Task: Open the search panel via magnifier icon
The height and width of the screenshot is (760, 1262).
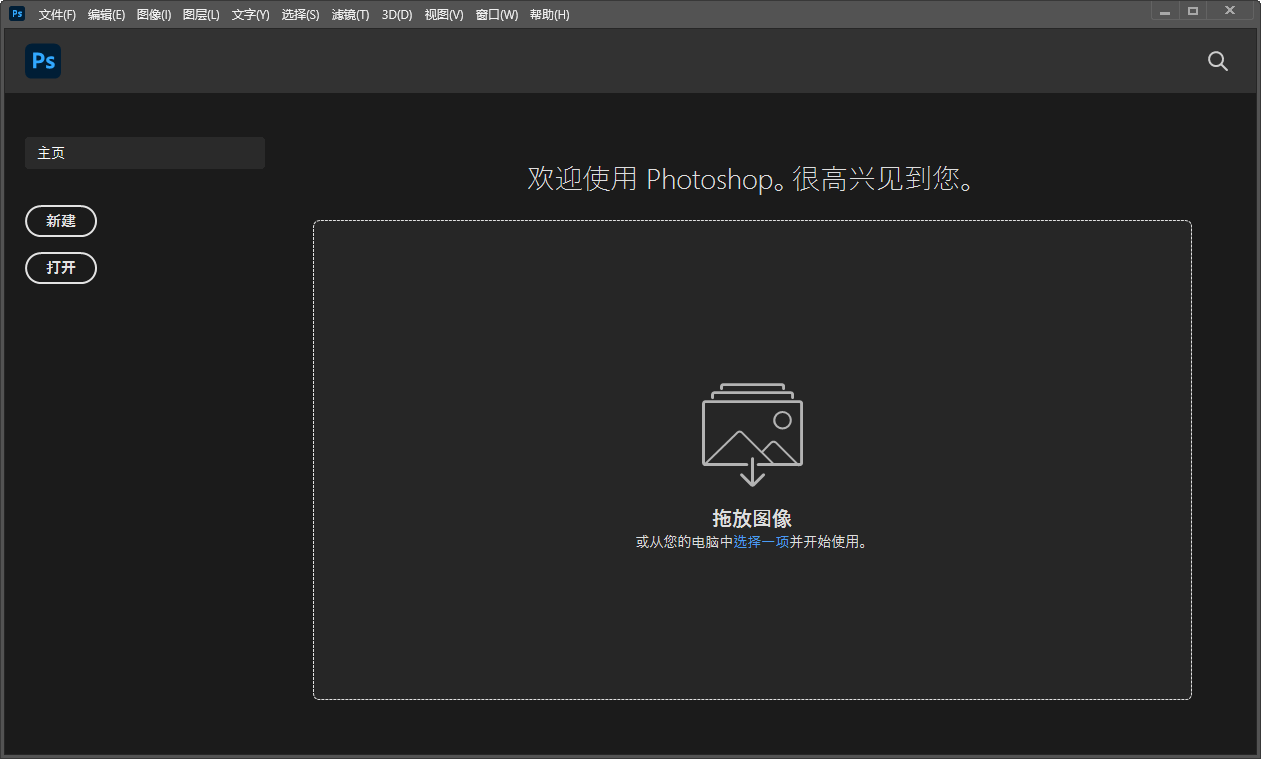Action: click(x=1217, y=61)
